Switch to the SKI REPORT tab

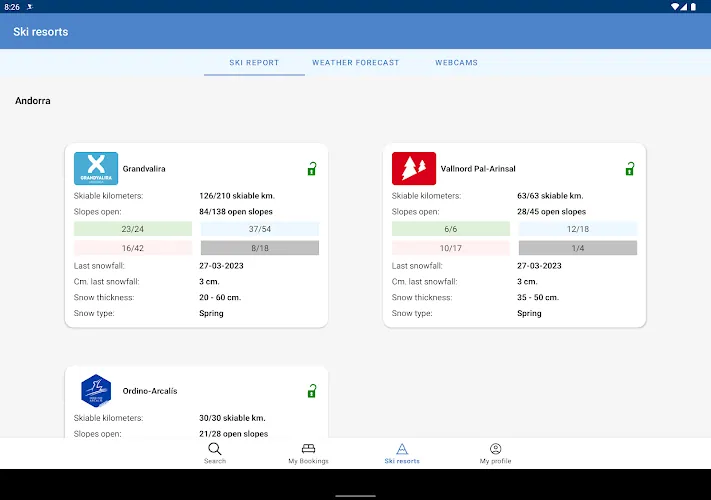(254, 63)
